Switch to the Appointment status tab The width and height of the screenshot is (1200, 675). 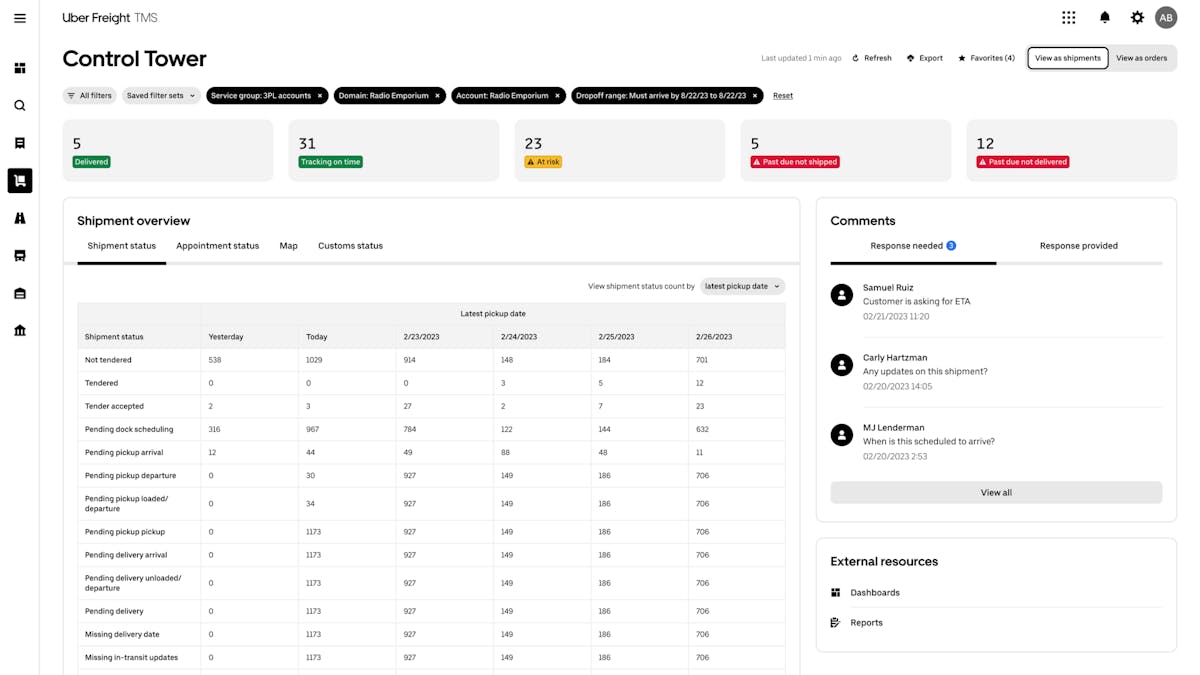tap(217, 245)
